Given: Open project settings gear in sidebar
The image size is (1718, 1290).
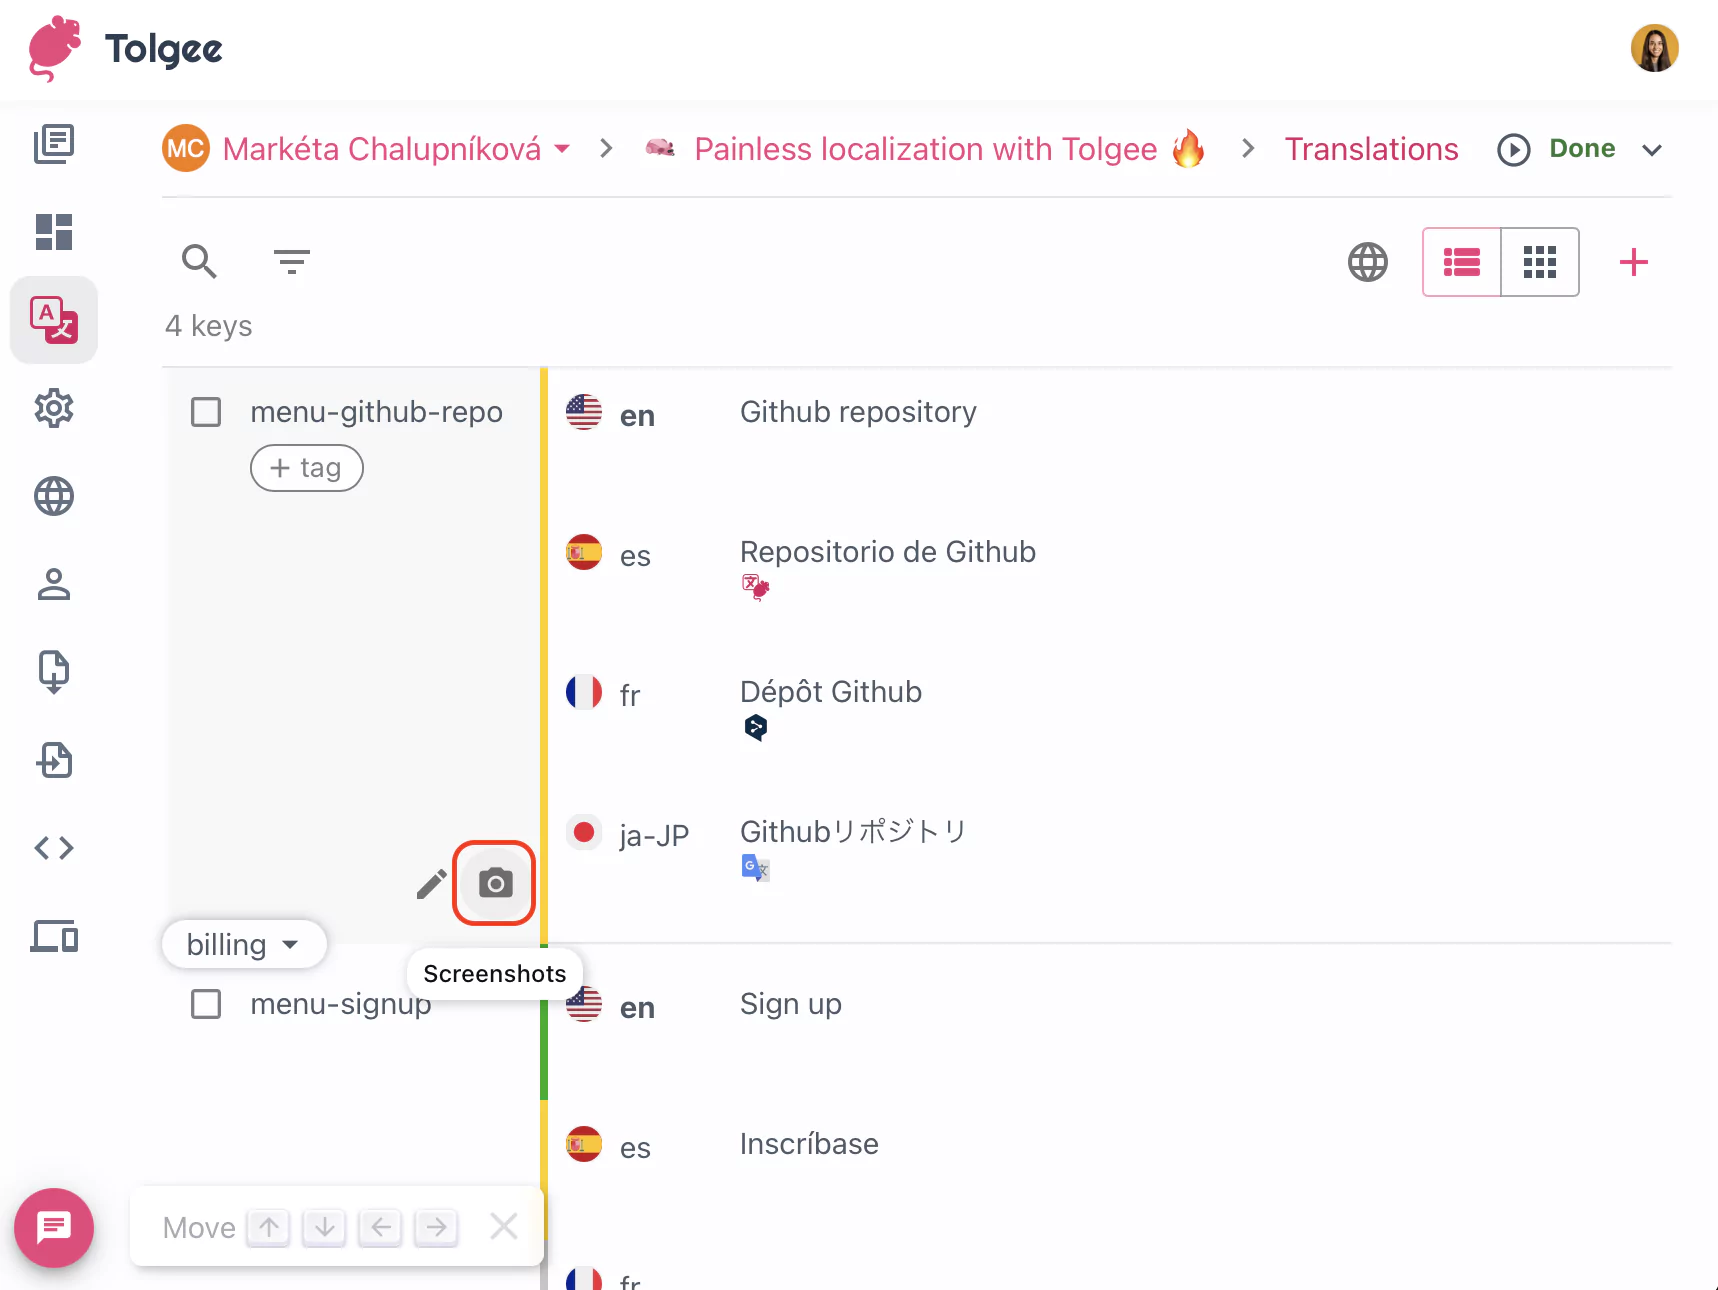Looking at the screenshot, I should 53,408.
